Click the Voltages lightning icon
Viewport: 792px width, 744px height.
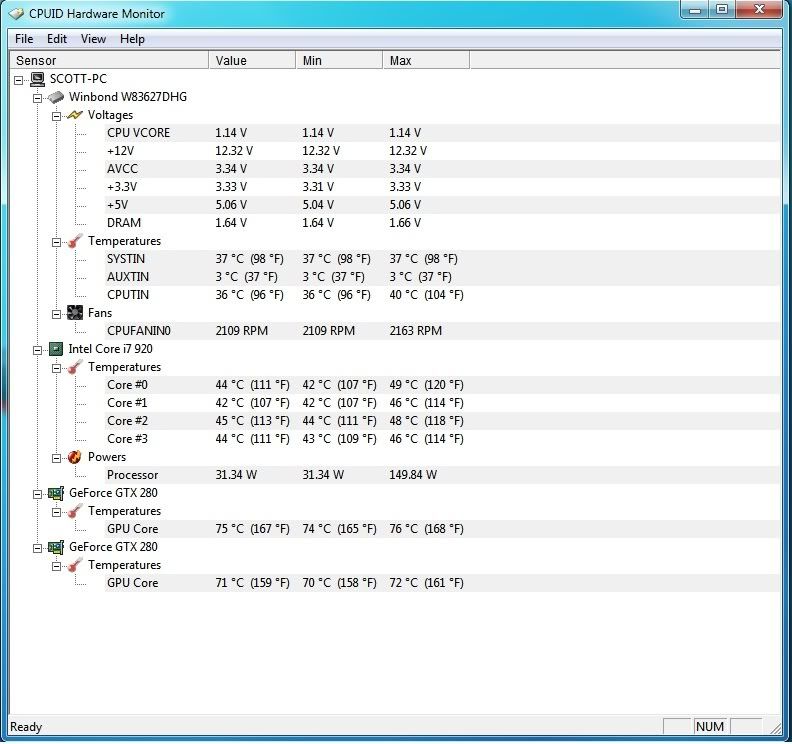(x=75, y=115)
